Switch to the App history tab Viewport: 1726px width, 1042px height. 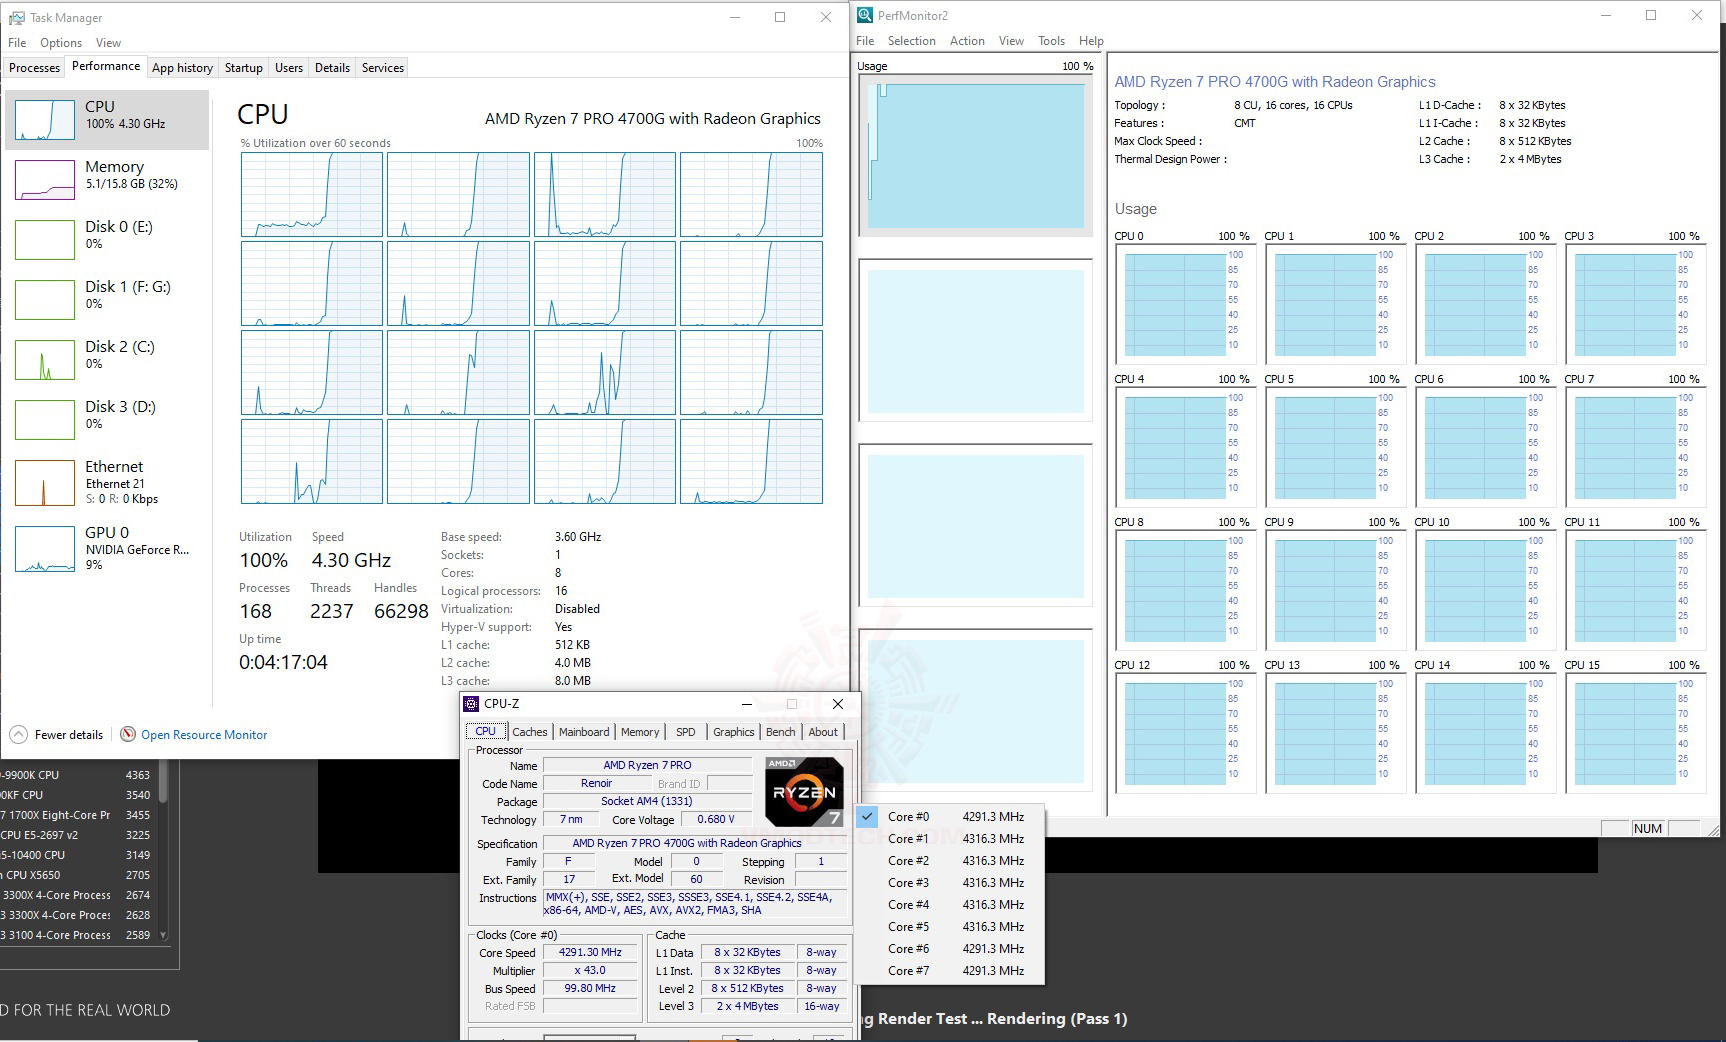(x=182, y=68)
